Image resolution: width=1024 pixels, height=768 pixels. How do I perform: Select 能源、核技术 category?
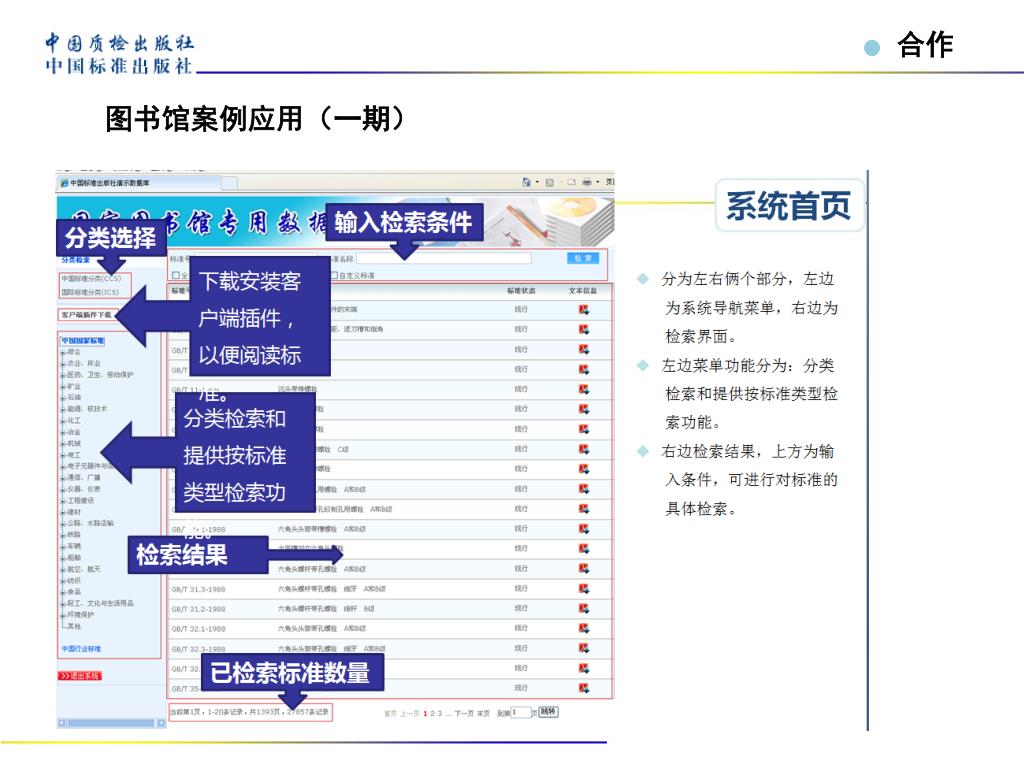(x=87, y=409)
